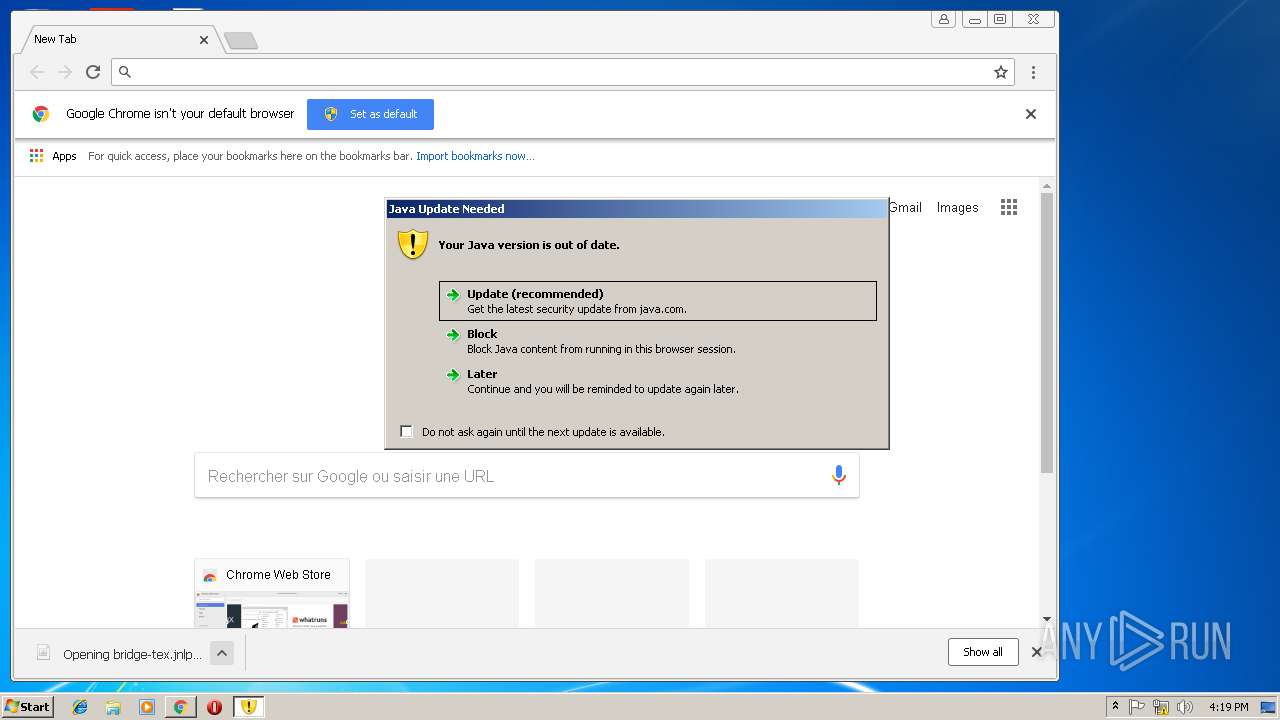Select the Java Update taskbar button
The image size is (1280, 720).
click(x=248, y=707)
